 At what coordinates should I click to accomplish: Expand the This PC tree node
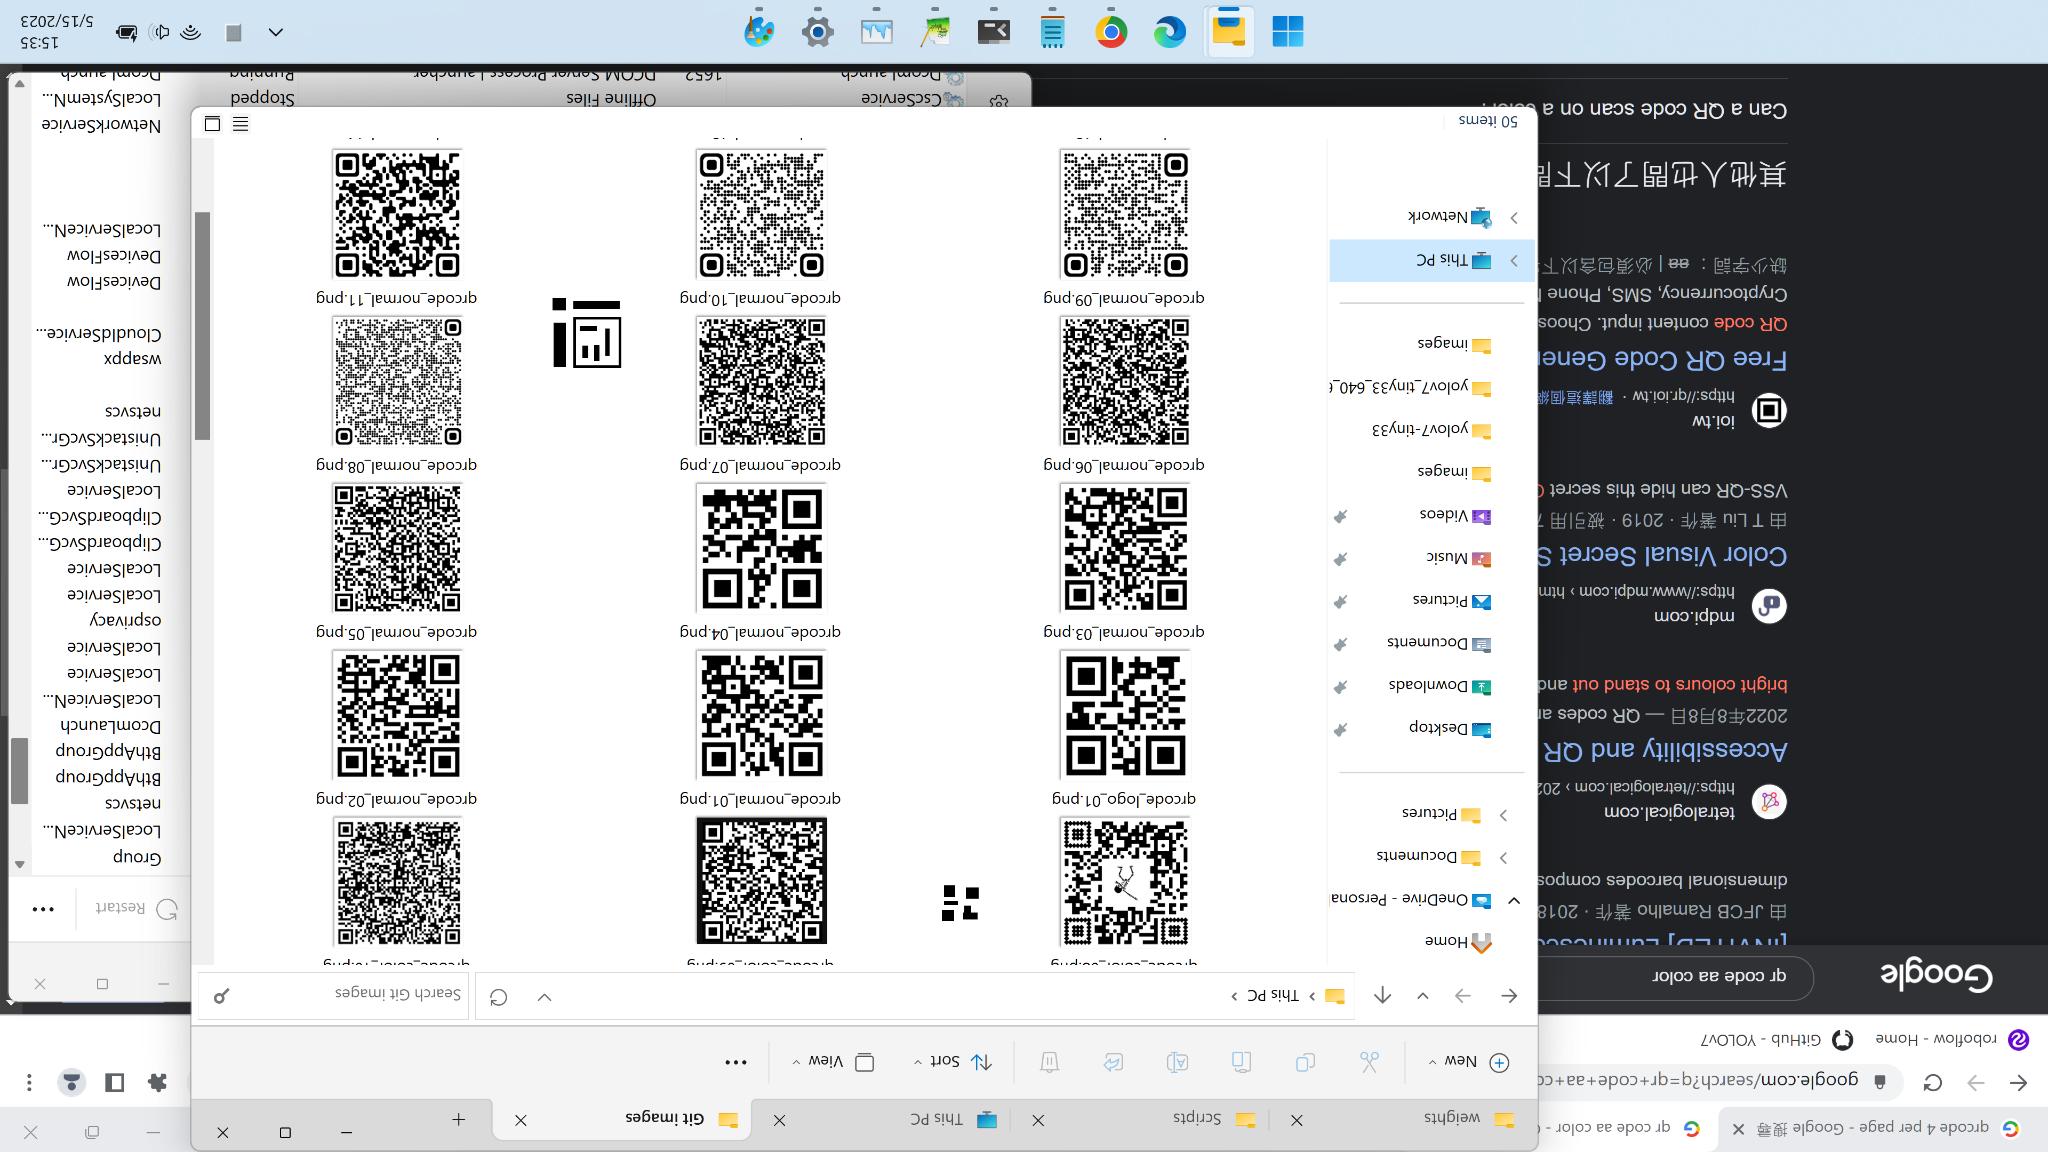(1513, 260)
